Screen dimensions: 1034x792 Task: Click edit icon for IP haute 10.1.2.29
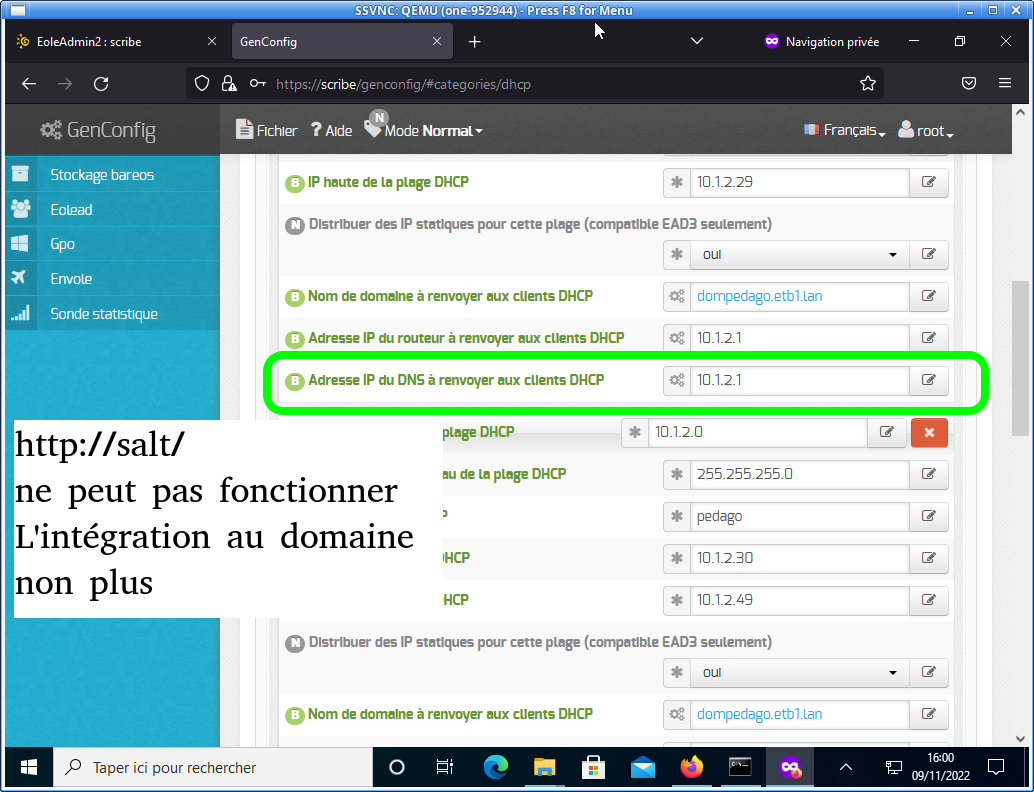[928, 183]
